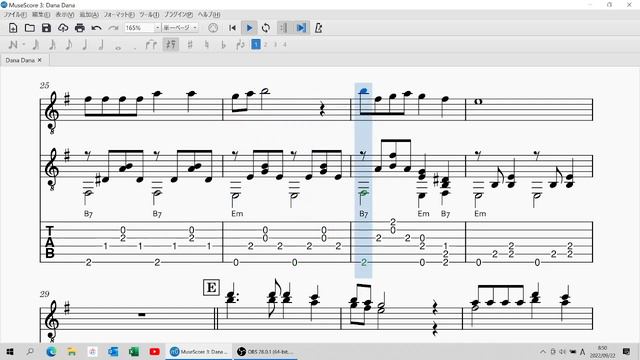Show hidden system tray icons chevron

pyautogui.click(x=542, y=351)
